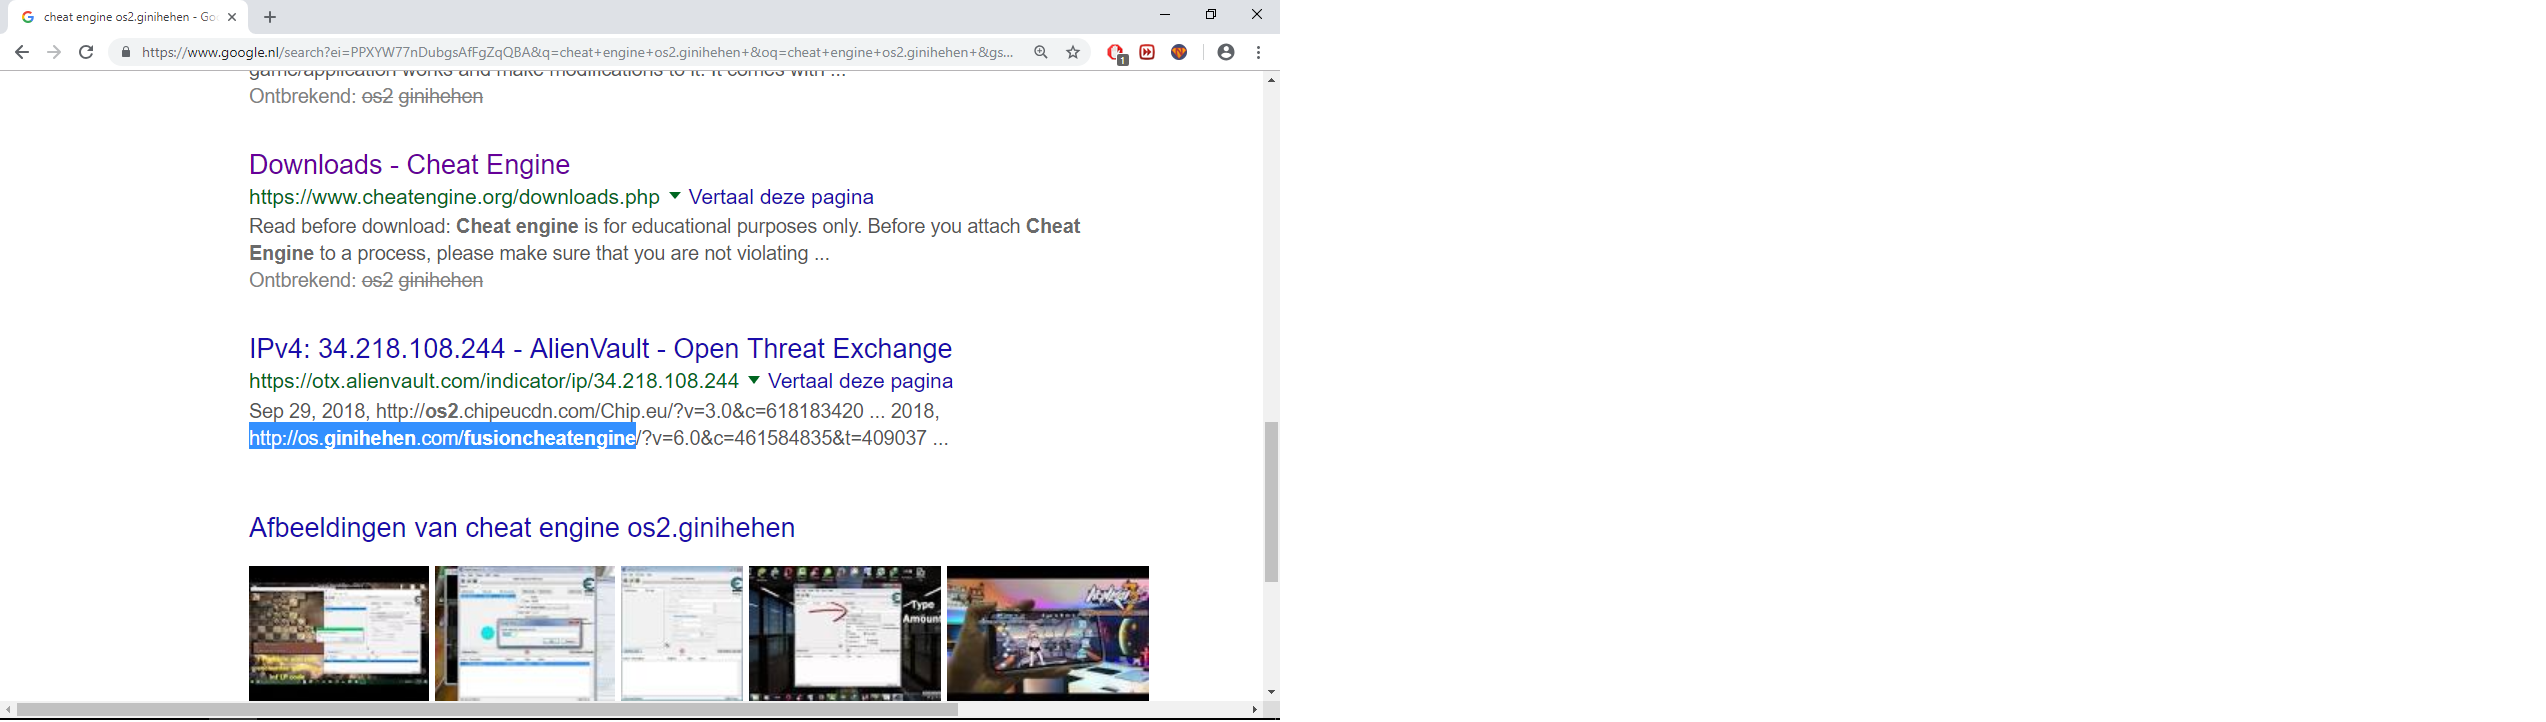This screenshot has width=2546, height=722.
Task: Open the second image thumbnail with cyan circle
Action: [x=525, y=633]
